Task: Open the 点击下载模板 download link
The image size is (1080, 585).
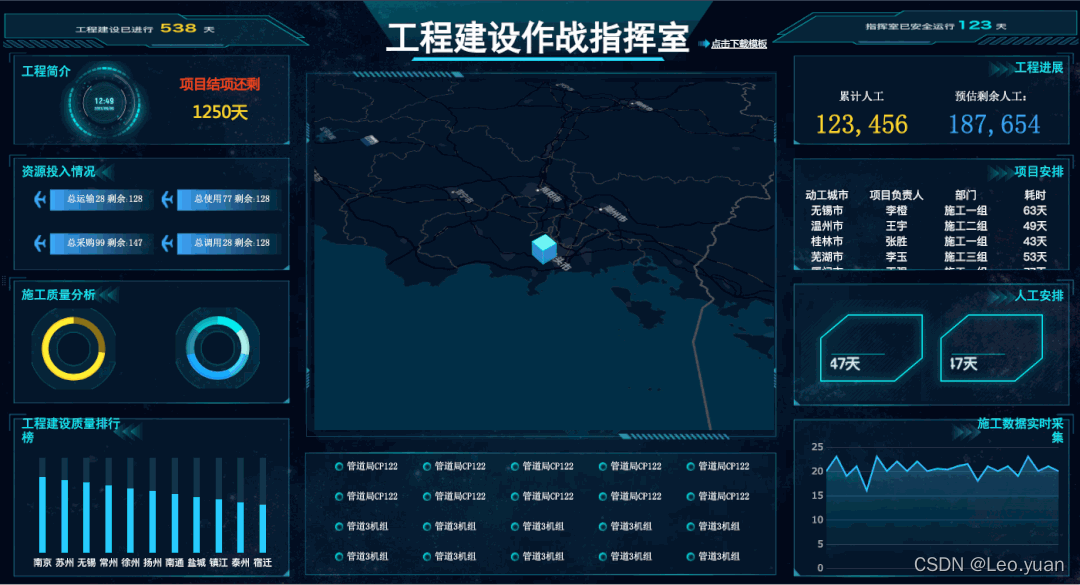Action: click(738, 43)
